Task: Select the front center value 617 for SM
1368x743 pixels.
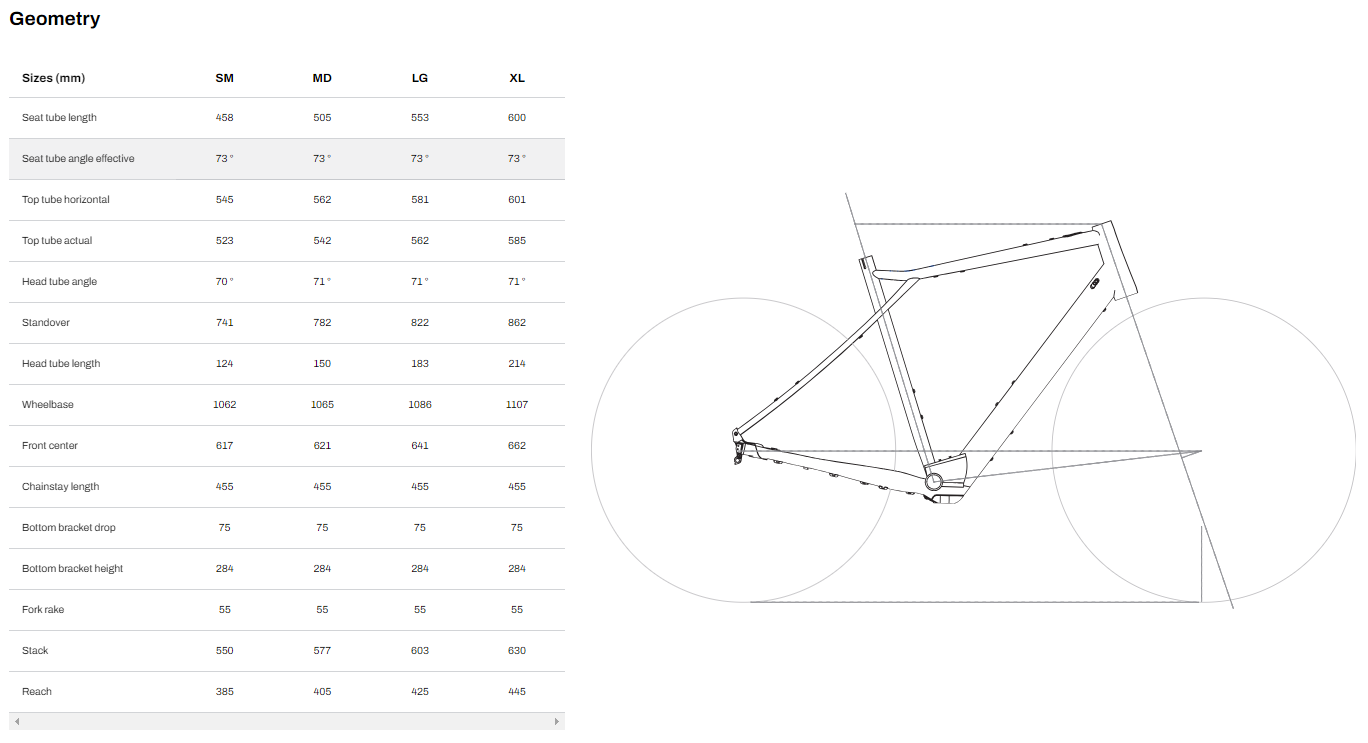Action: coord(224,445)
